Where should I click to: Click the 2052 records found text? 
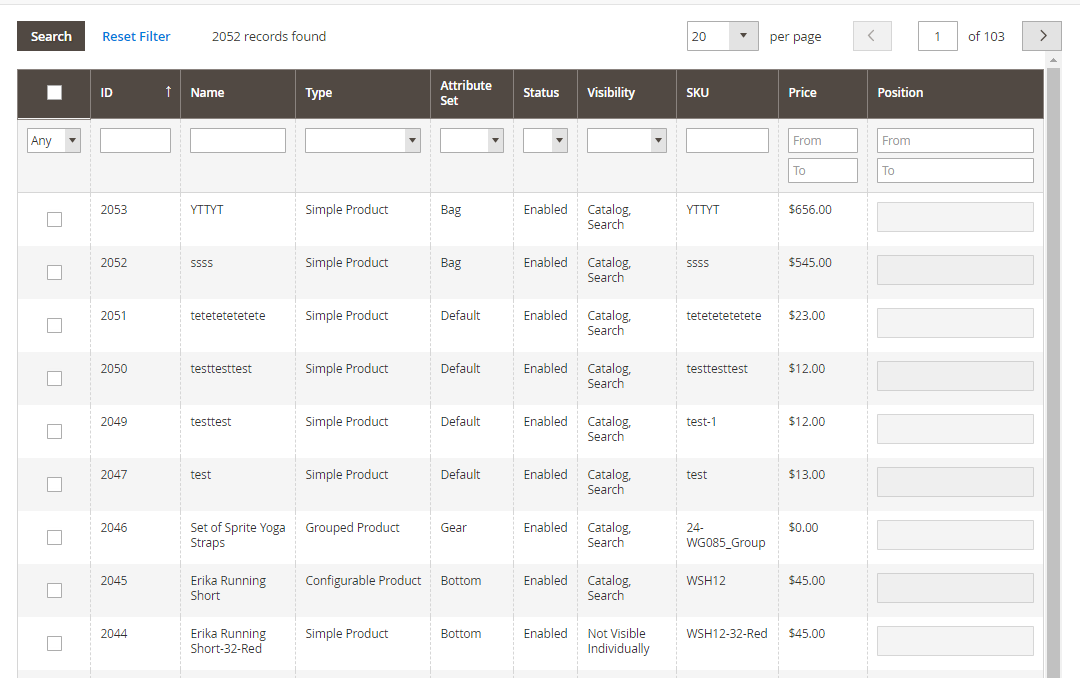tap(269, 37)
